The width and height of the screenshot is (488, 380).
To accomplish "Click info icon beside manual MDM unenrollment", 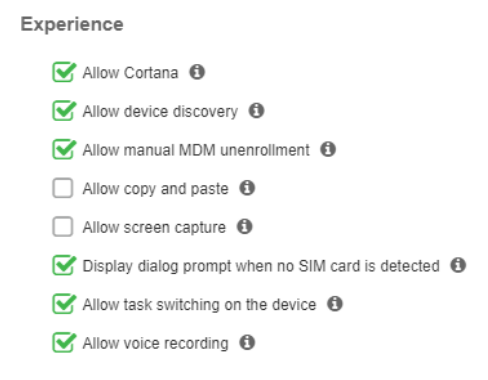I will click(328, 149).
